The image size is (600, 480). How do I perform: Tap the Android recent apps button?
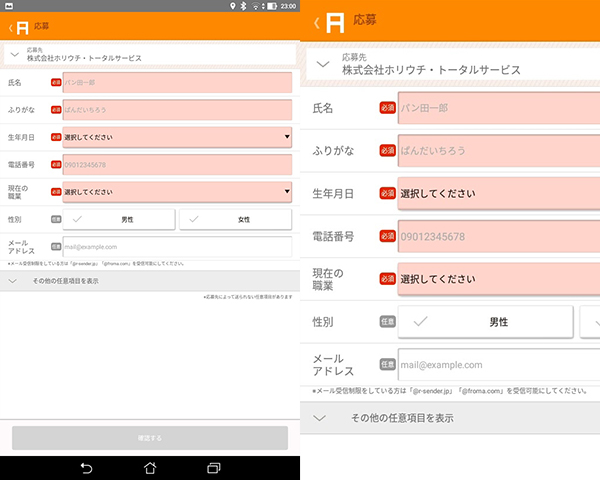click(214, 468)
